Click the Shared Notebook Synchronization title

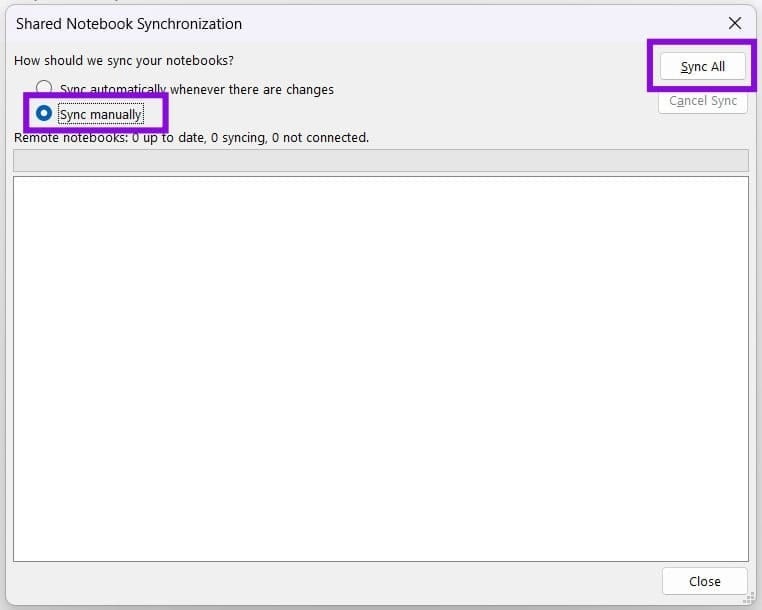point(129,24)
